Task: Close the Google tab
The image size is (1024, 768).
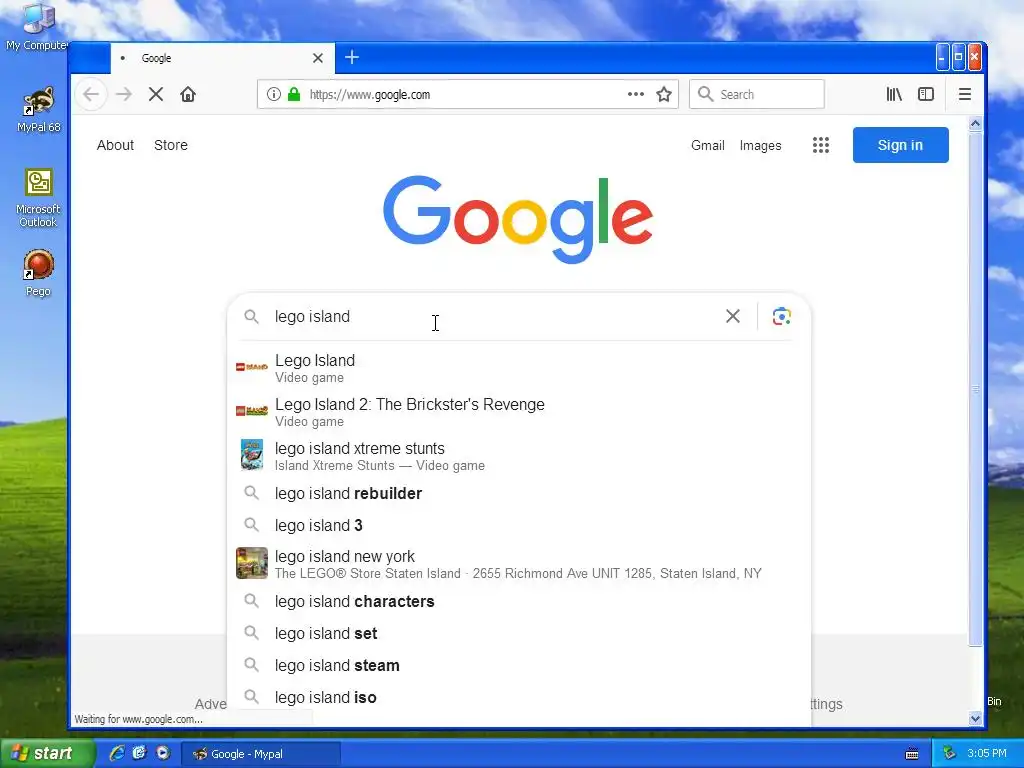Action: 318,58
